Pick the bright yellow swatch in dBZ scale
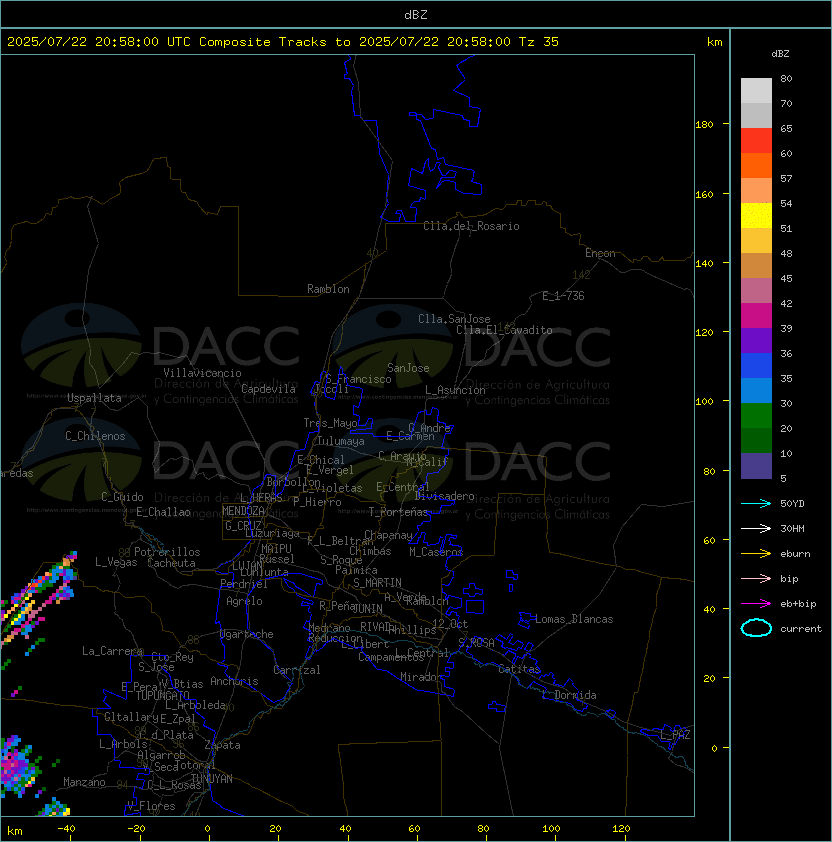The image size is (832, 842). click(756, 215)
